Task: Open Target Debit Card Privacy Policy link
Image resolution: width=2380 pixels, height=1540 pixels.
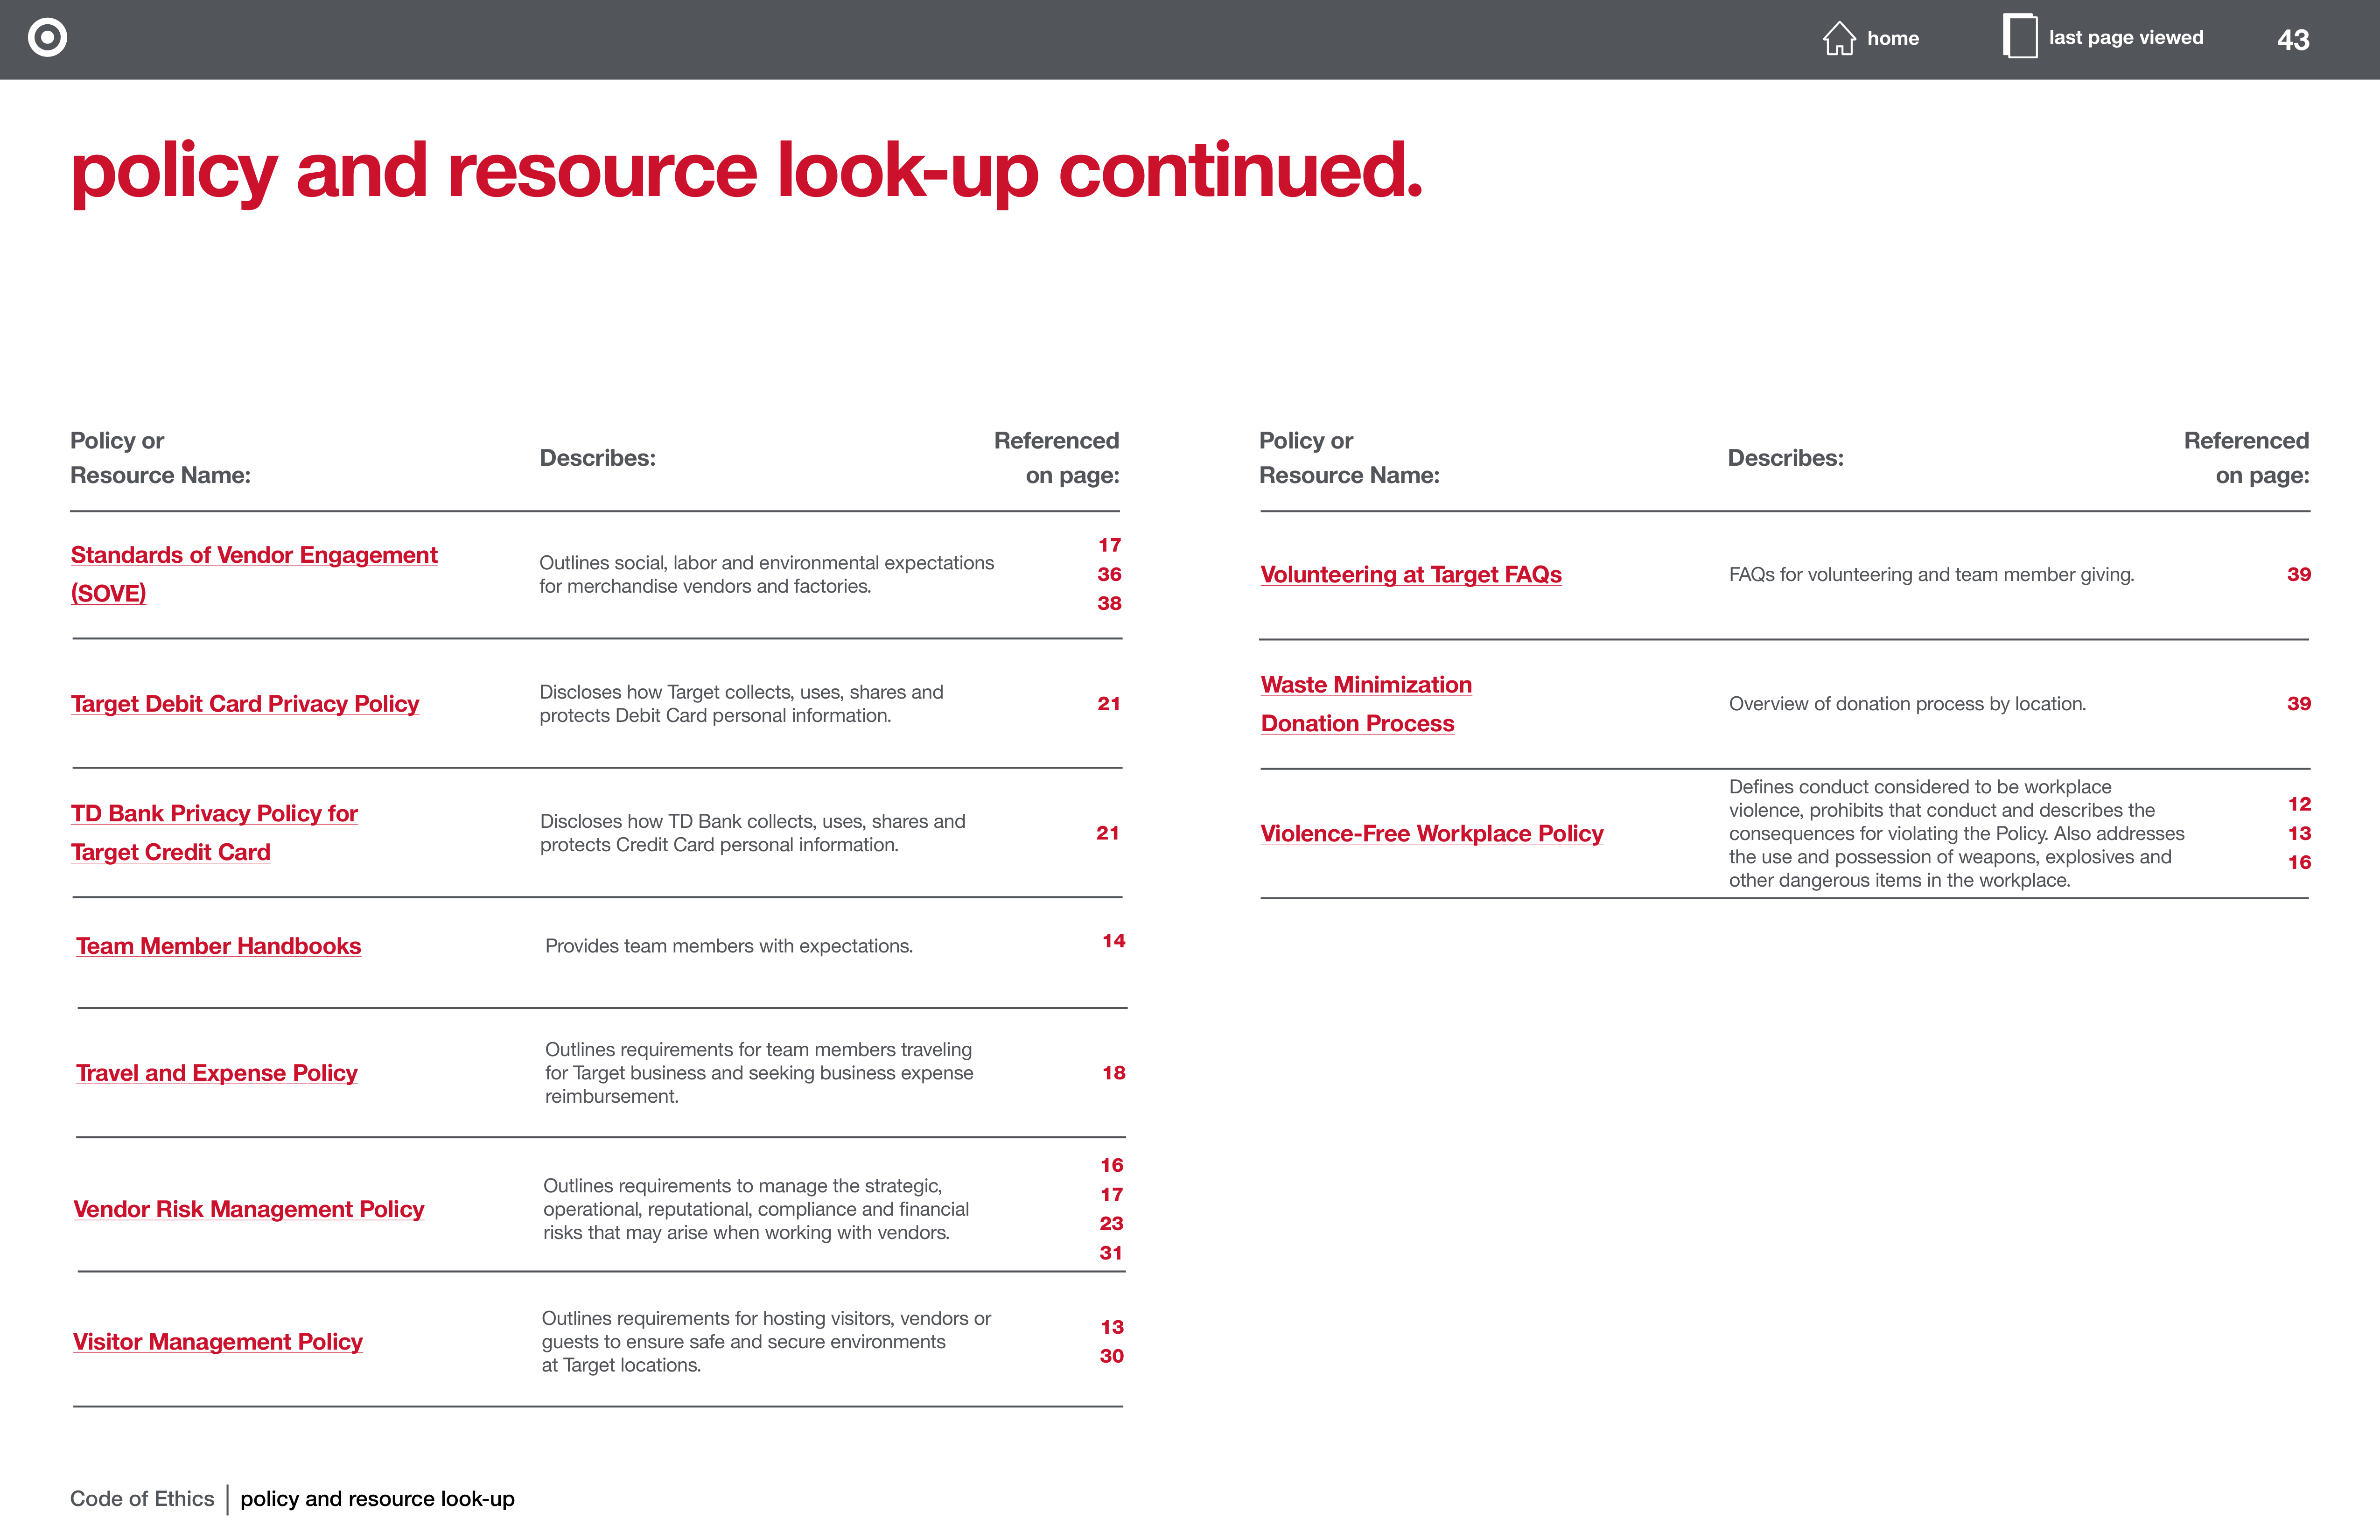Action: click(x=245, y=704)
